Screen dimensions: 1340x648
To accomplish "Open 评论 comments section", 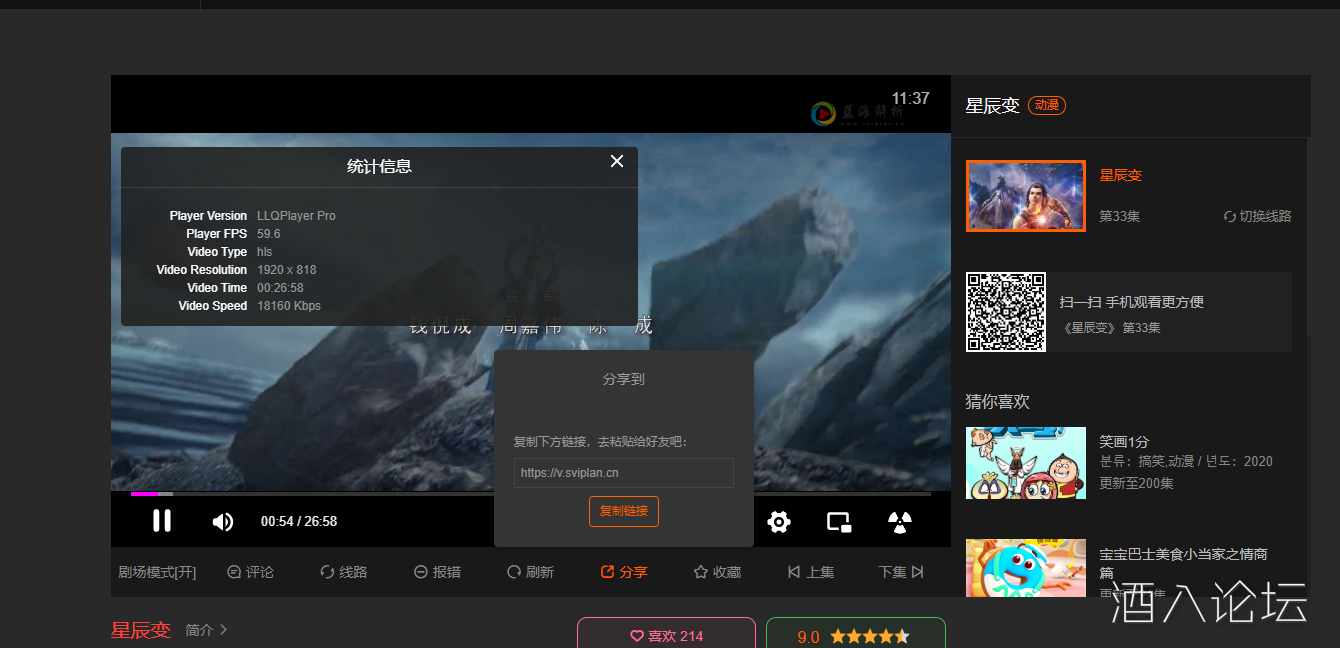I will point(250,572).
